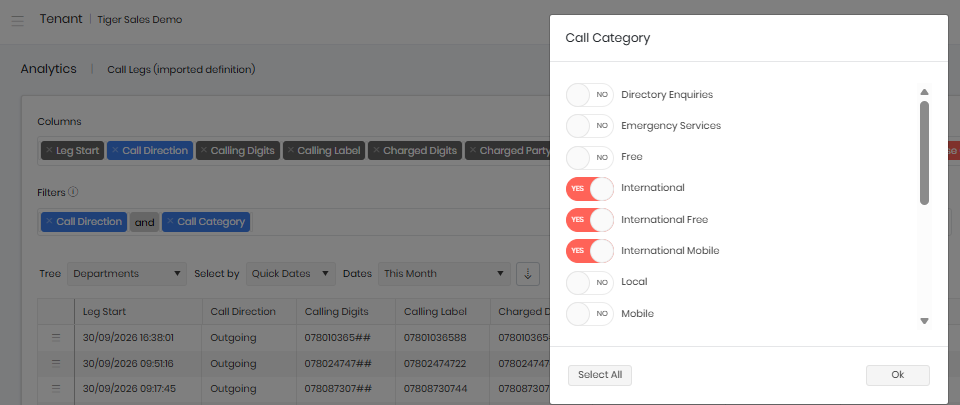This screenshot has height=405, width=960.
Task: Click the Filters info icon
Action: pos(73,192)
